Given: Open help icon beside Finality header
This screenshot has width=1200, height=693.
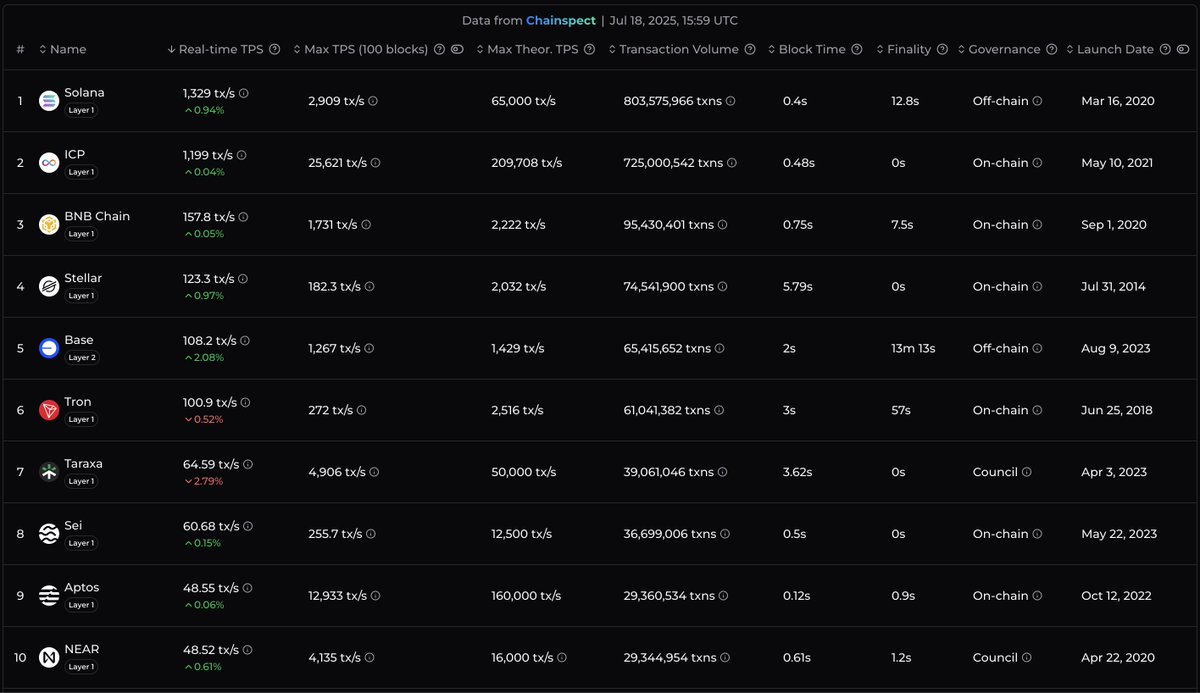Looking at the screenshot, I should 942,49.
